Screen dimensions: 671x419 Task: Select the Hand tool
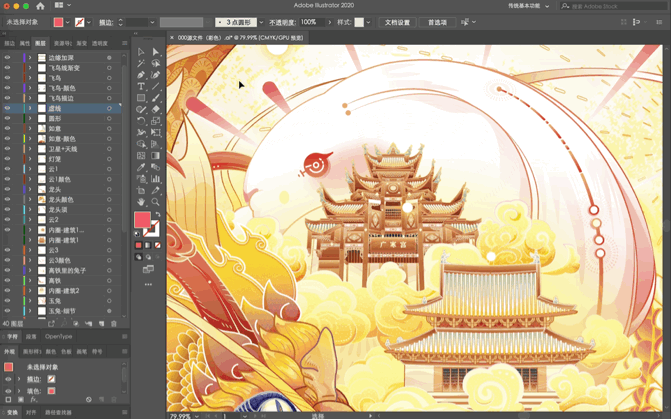pyautogui.click(x=141, y=202)
